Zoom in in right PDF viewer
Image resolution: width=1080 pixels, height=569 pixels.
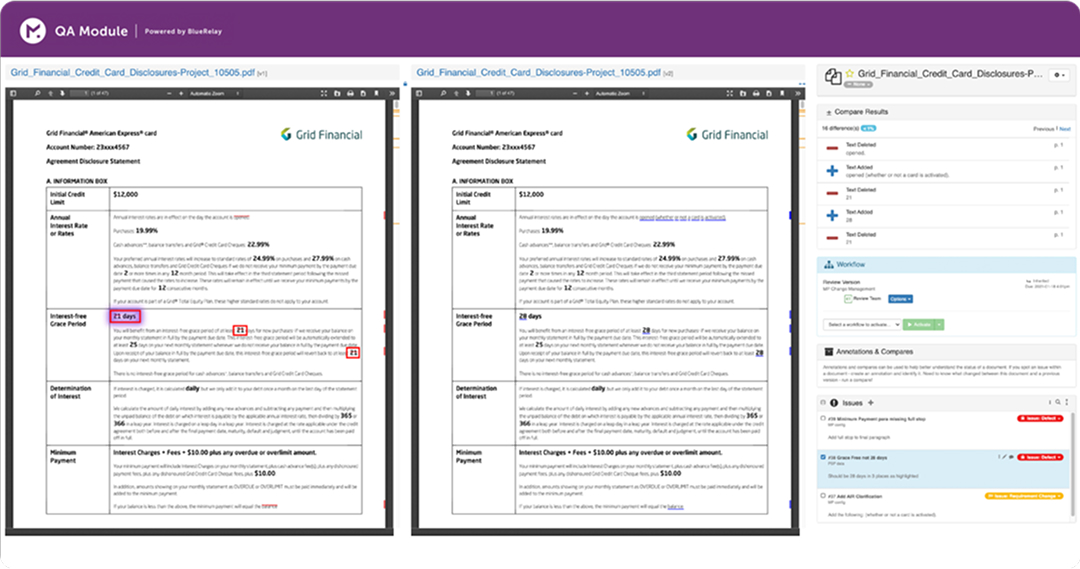(585, 93)
